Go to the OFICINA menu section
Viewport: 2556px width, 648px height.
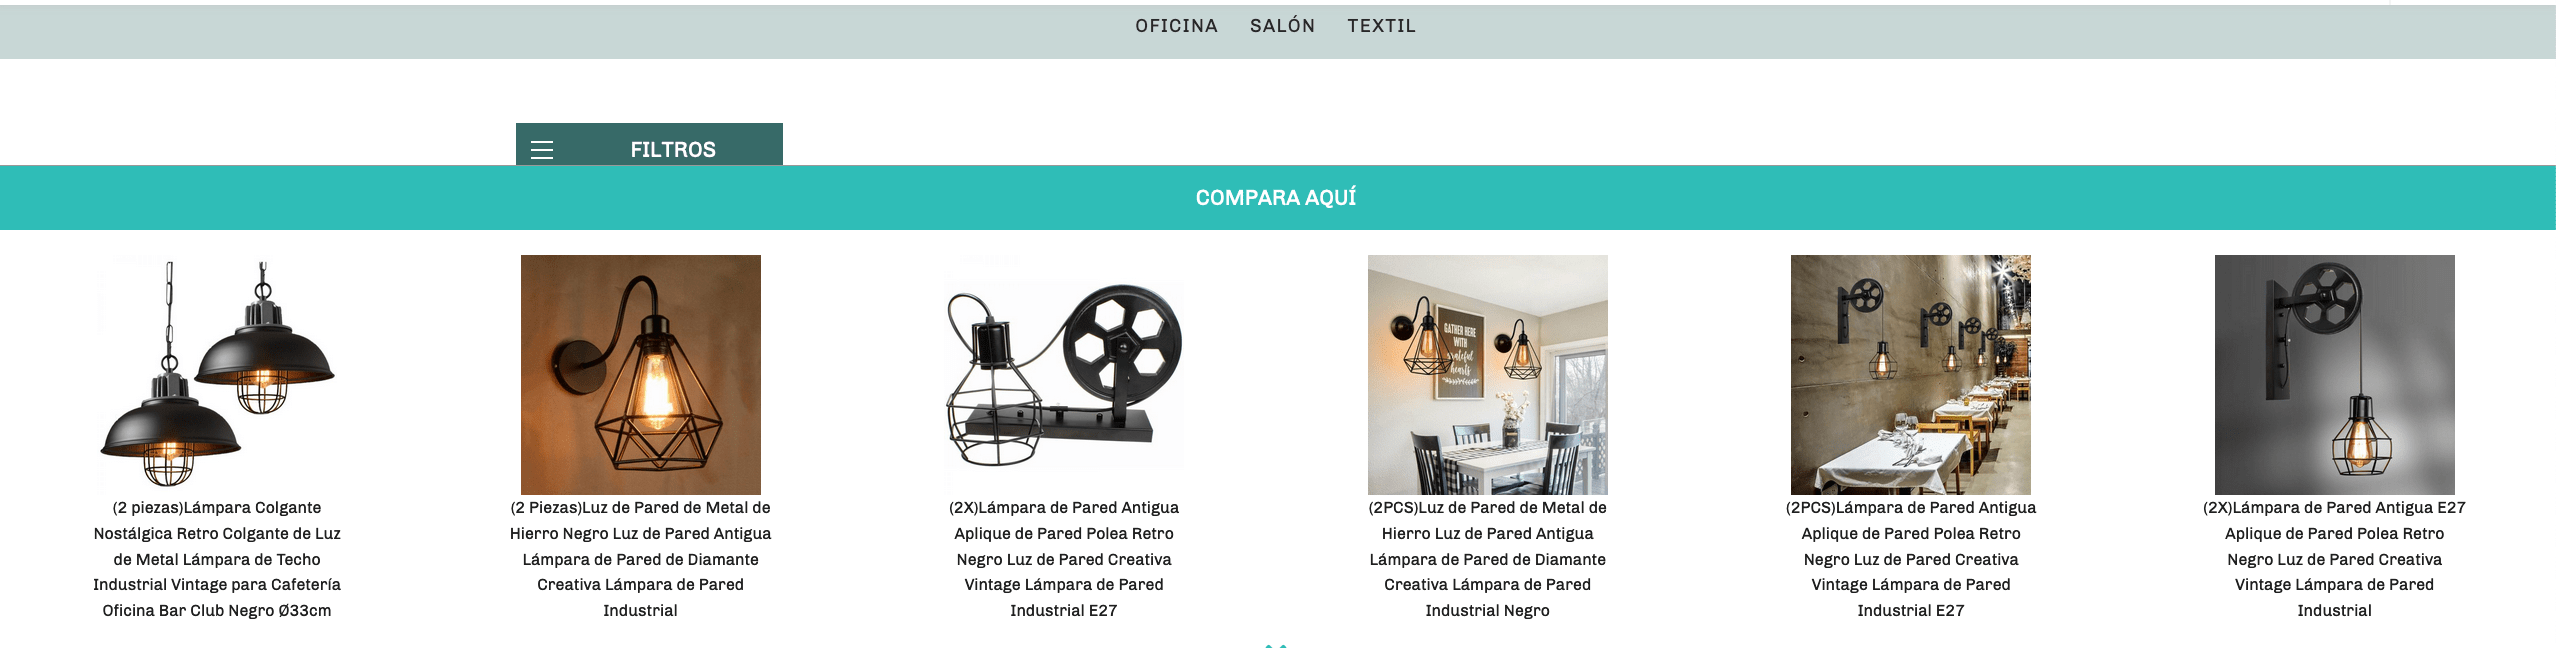coord(1176,26)
